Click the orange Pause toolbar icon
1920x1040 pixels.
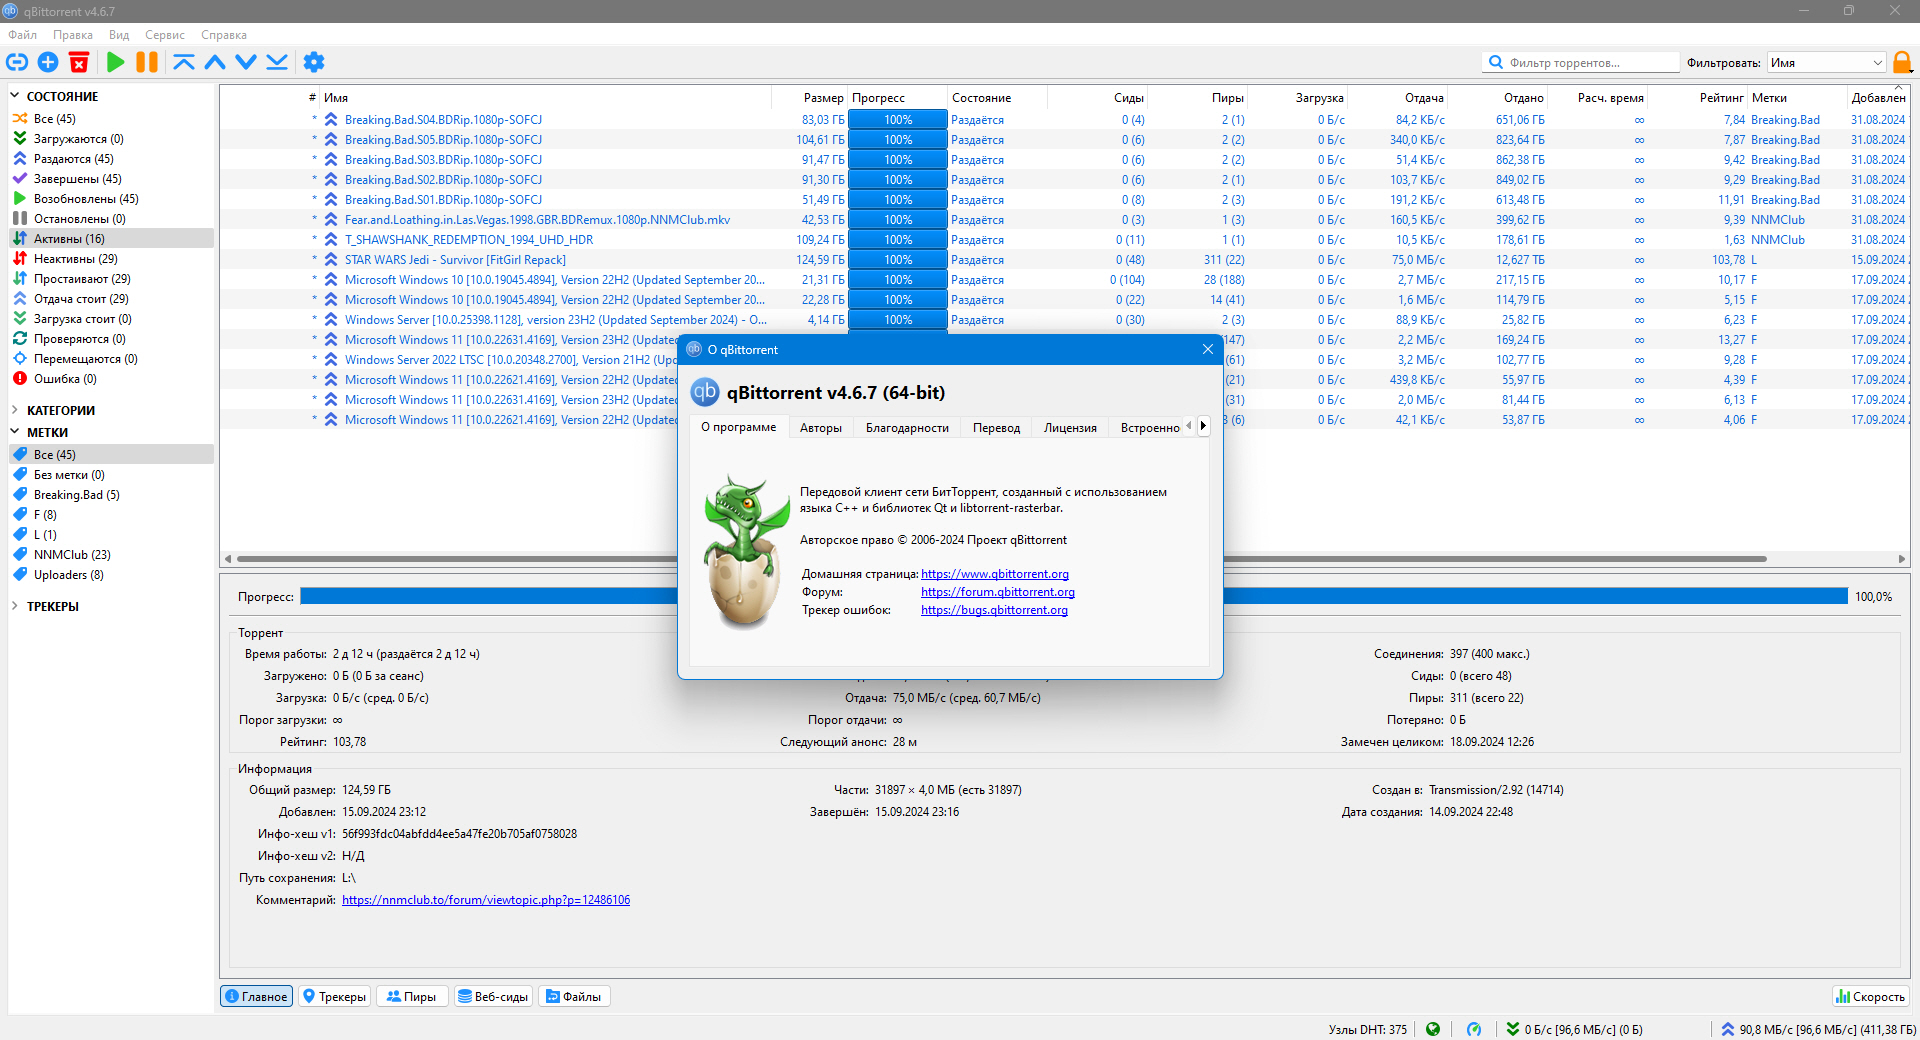[147, 62]
